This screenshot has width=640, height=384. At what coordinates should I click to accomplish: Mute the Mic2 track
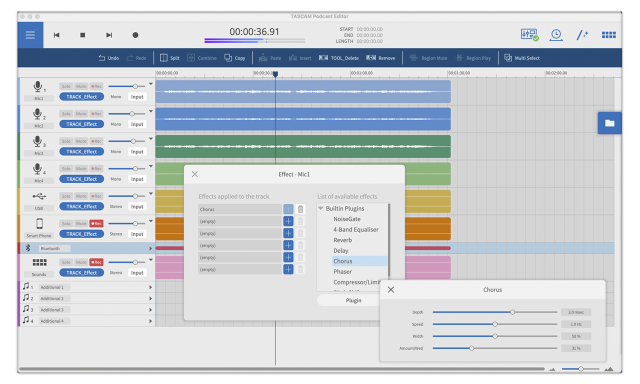81,113
